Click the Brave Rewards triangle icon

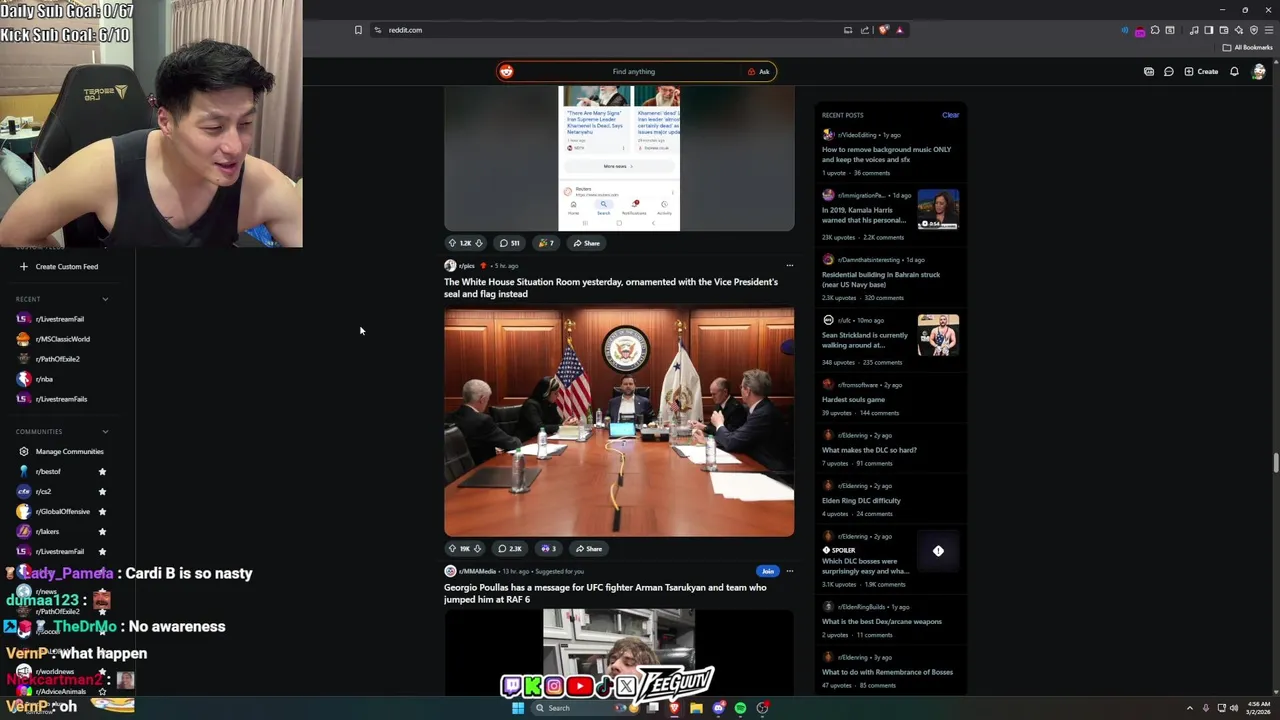900,30
